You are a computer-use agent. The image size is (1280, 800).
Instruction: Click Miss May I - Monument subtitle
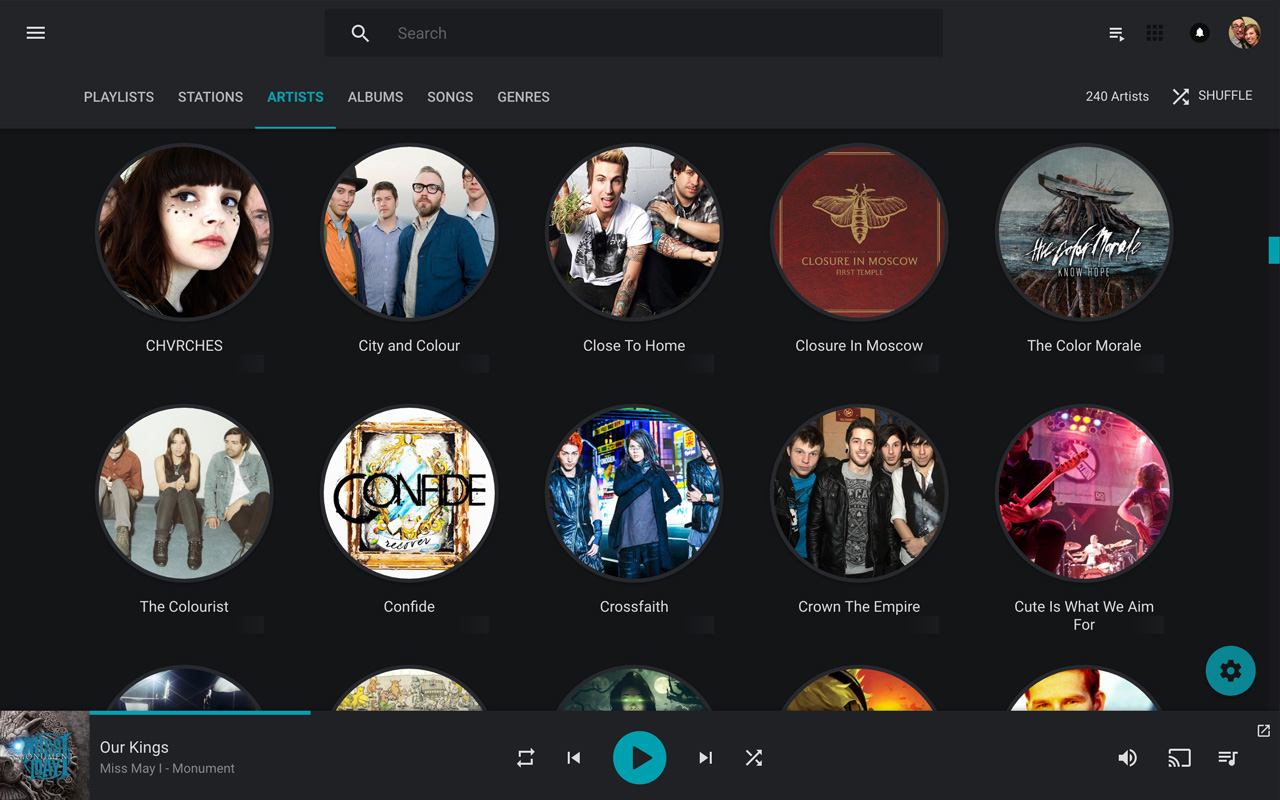[167, 769]
